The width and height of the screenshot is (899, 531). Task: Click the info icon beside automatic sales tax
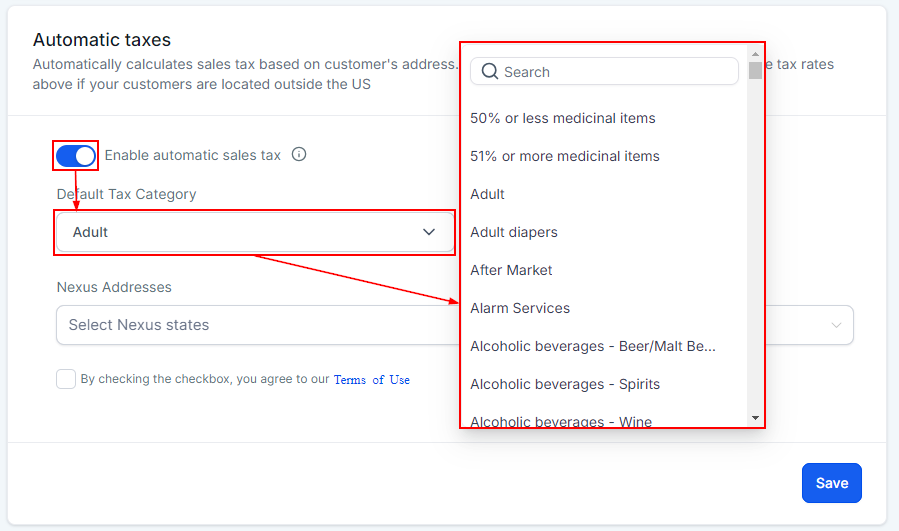click(x=298, y=155)
